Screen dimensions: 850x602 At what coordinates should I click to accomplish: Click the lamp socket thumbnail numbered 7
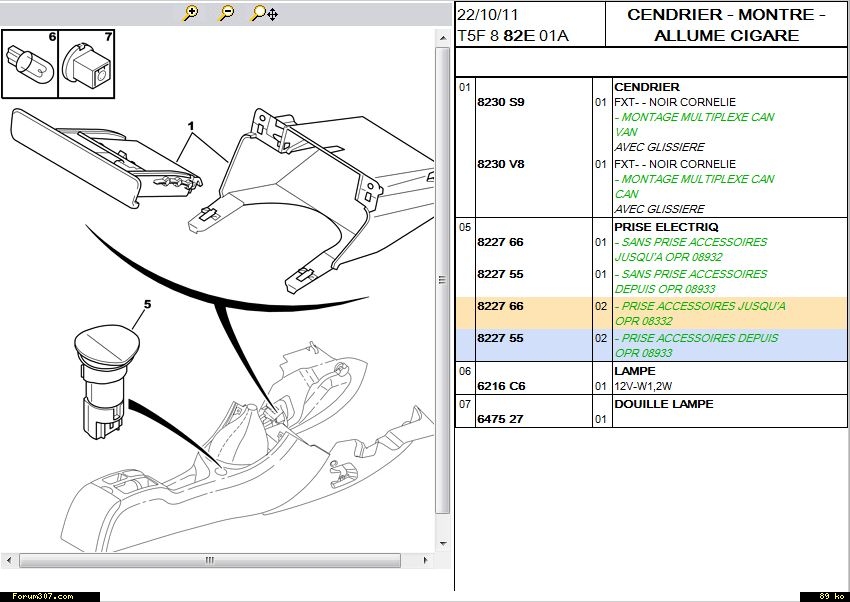pyautogui.click(x=86, y=63)
